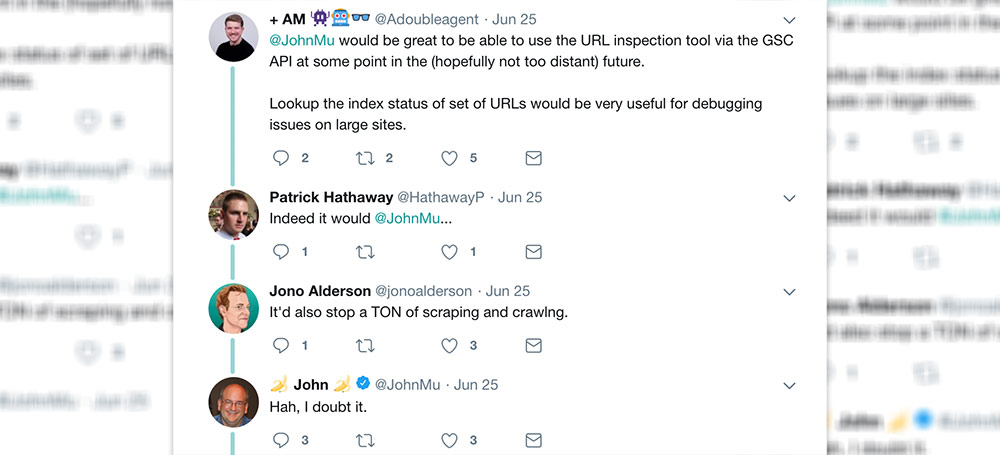Send Adoubleagent's tweet via direct message
The width and height of the screenshot is (1000, 455).
tap(534, 158)
